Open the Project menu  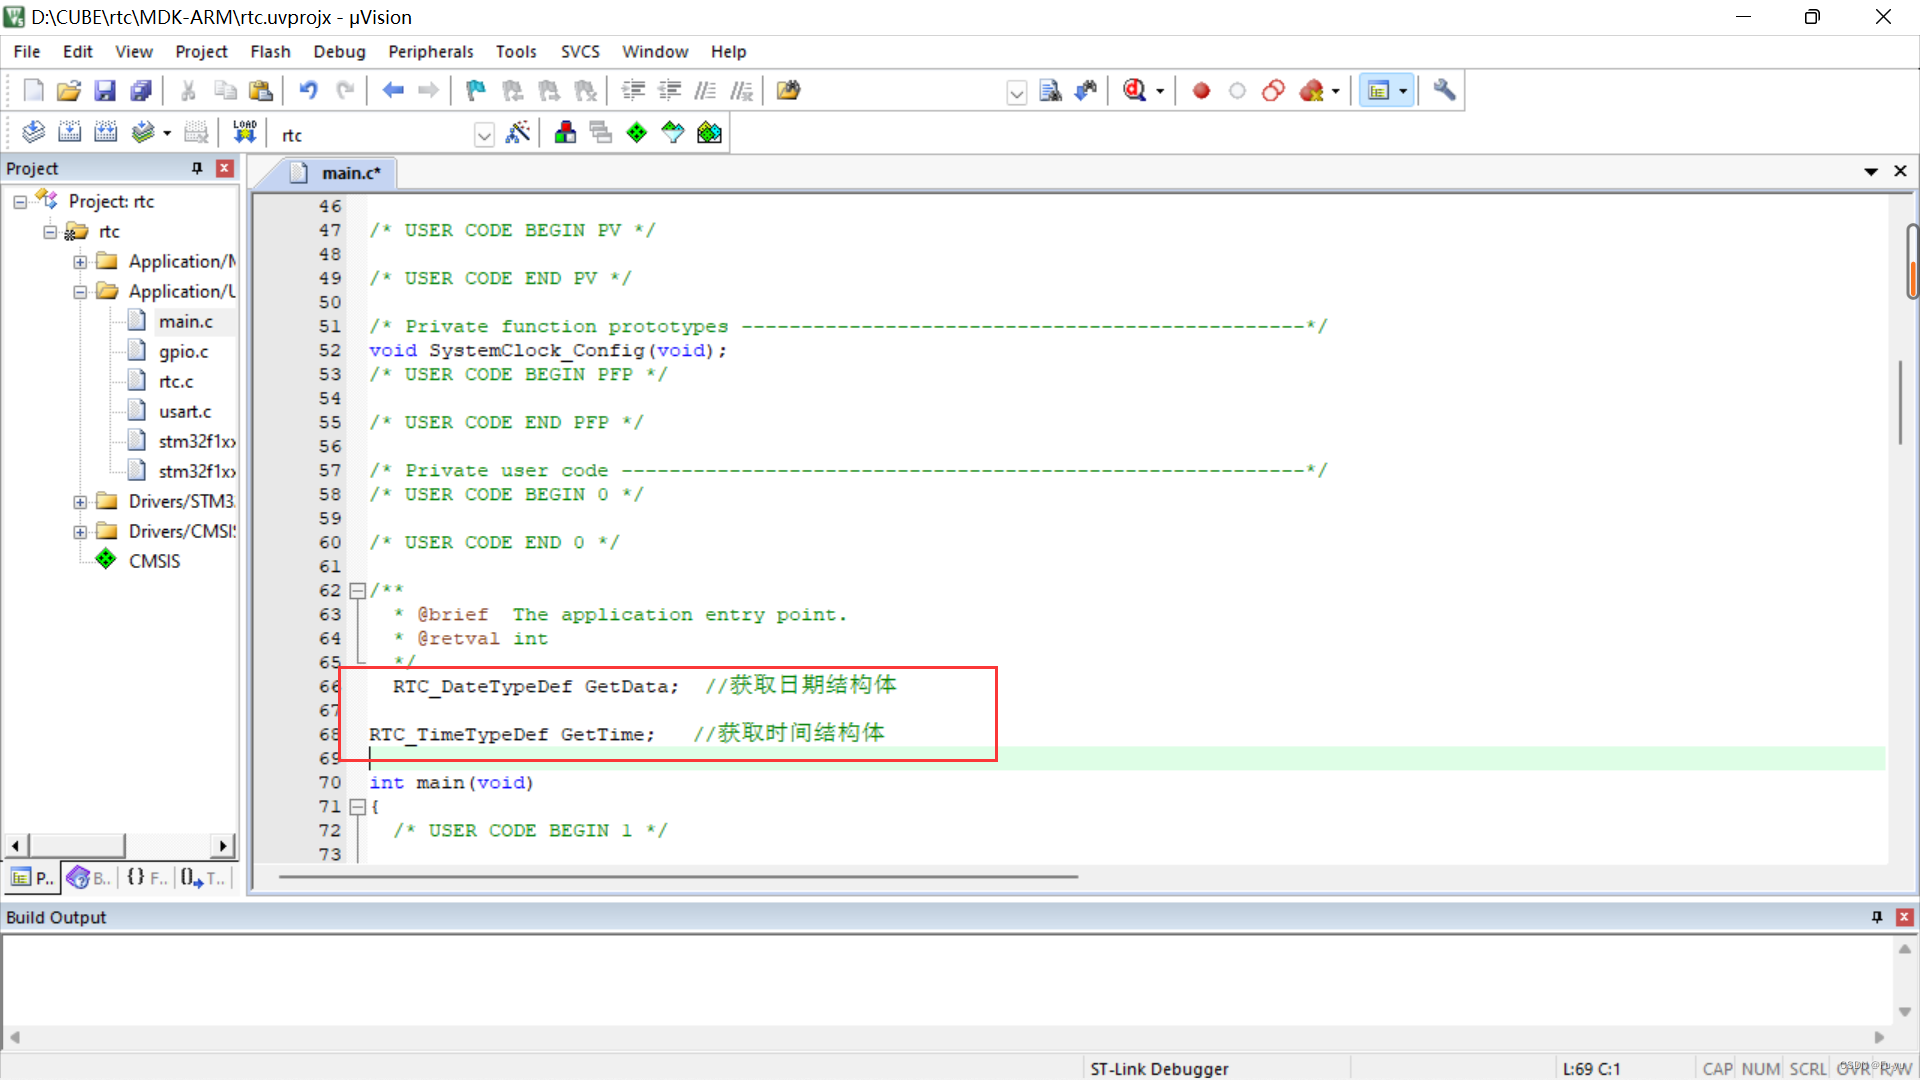(x=201, y=52)
